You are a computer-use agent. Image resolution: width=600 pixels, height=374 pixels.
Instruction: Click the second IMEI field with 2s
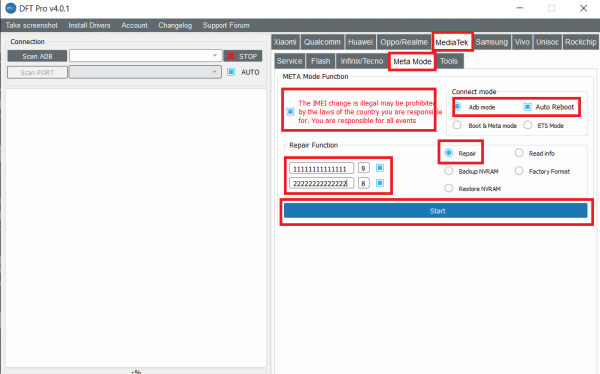321,183
